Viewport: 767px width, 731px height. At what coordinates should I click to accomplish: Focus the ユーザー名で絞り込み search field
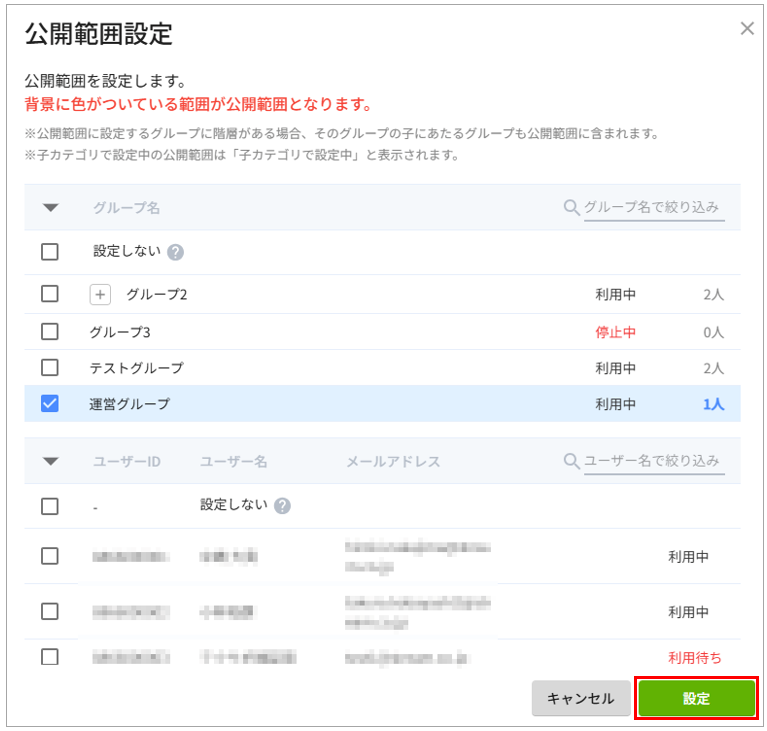pyautogui.click(x=653, y=461)
